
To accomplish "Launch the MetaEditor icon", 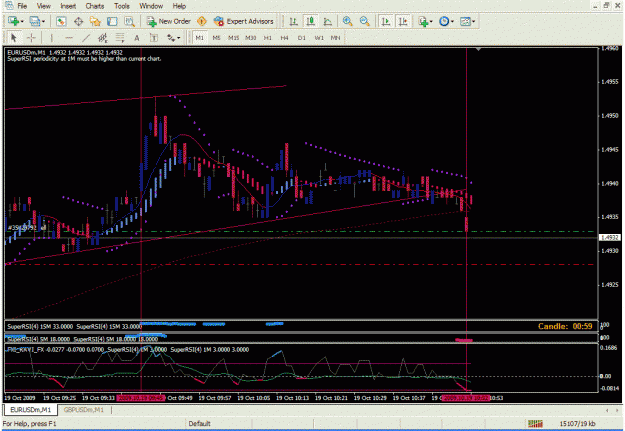I will point(202,21).
